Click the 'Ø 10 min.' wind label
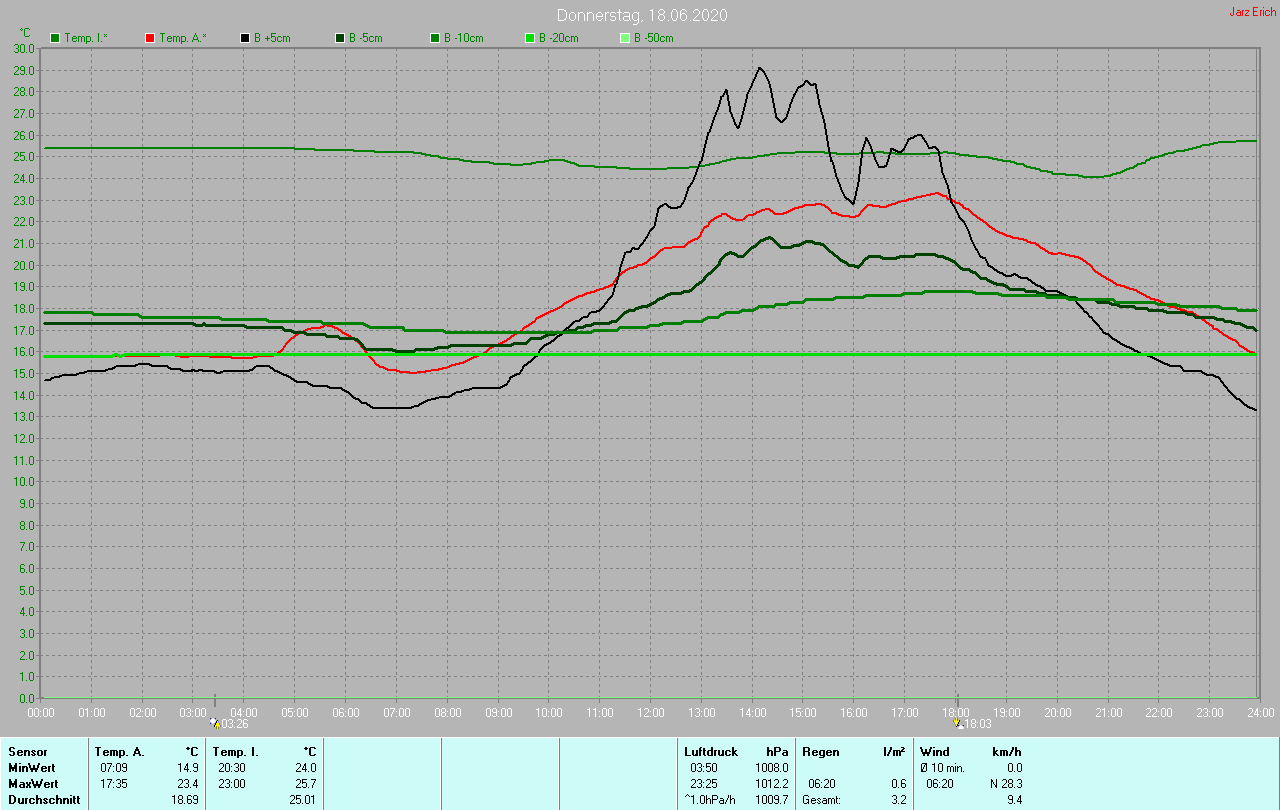This screenshot has width=1280, height=810. 942,767
